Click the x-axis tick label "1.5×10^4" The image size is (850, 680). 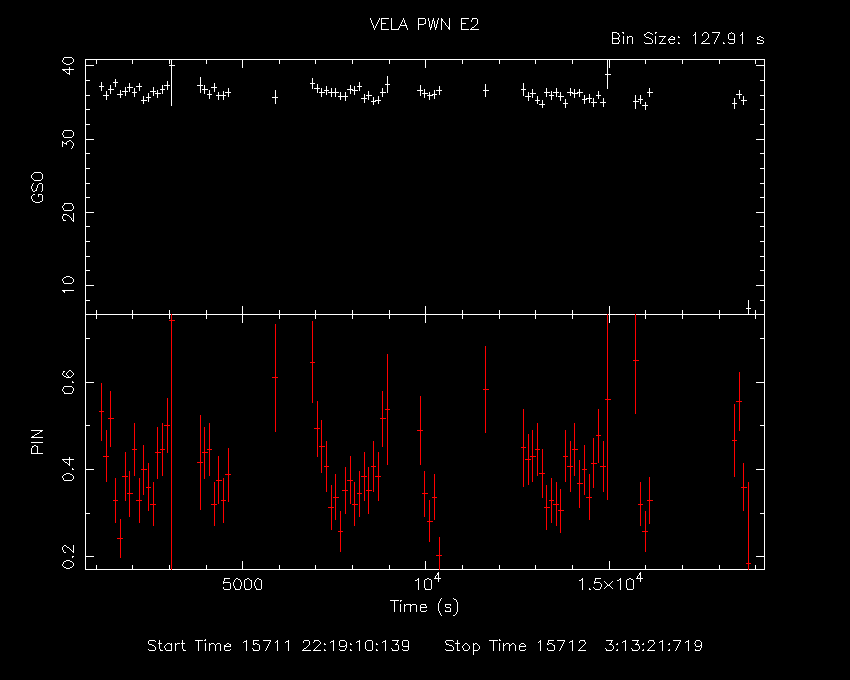[610, 583]
